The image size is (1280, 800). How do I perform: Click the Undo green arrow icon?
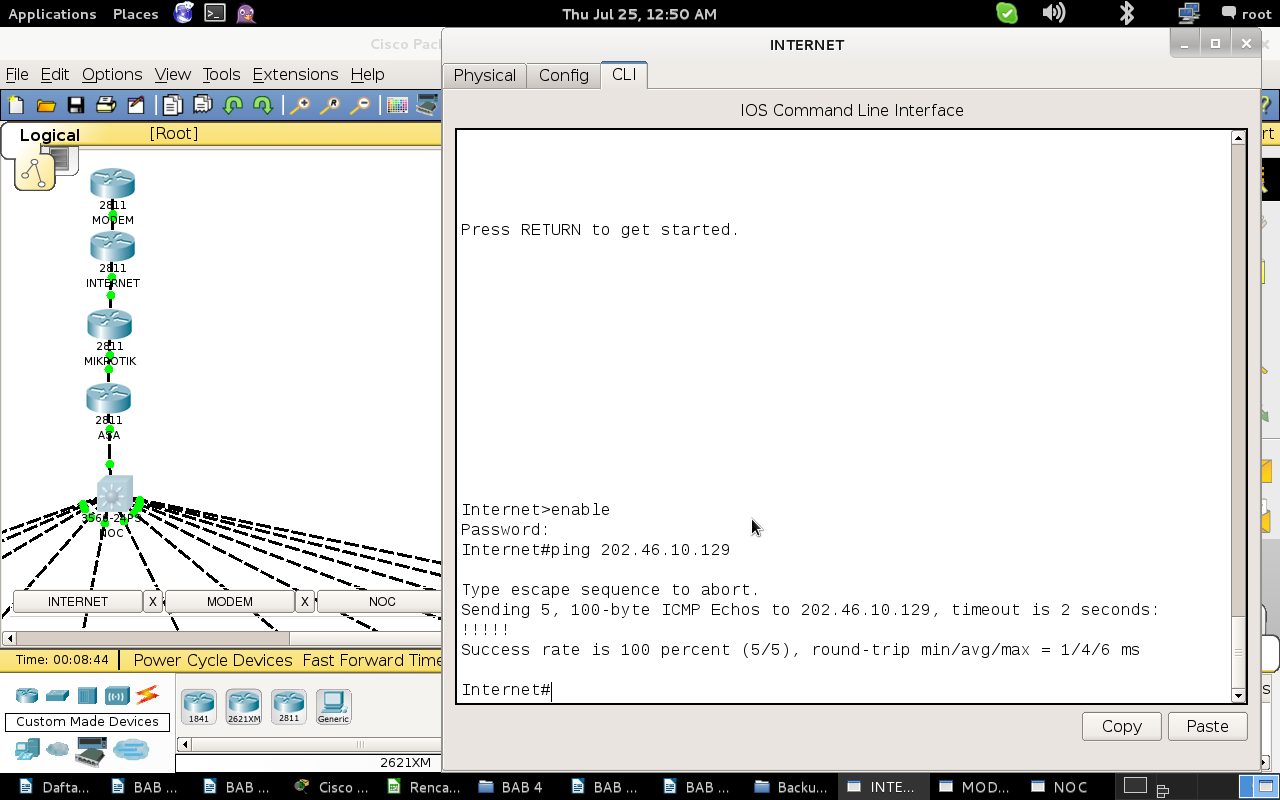click(233, 105)
